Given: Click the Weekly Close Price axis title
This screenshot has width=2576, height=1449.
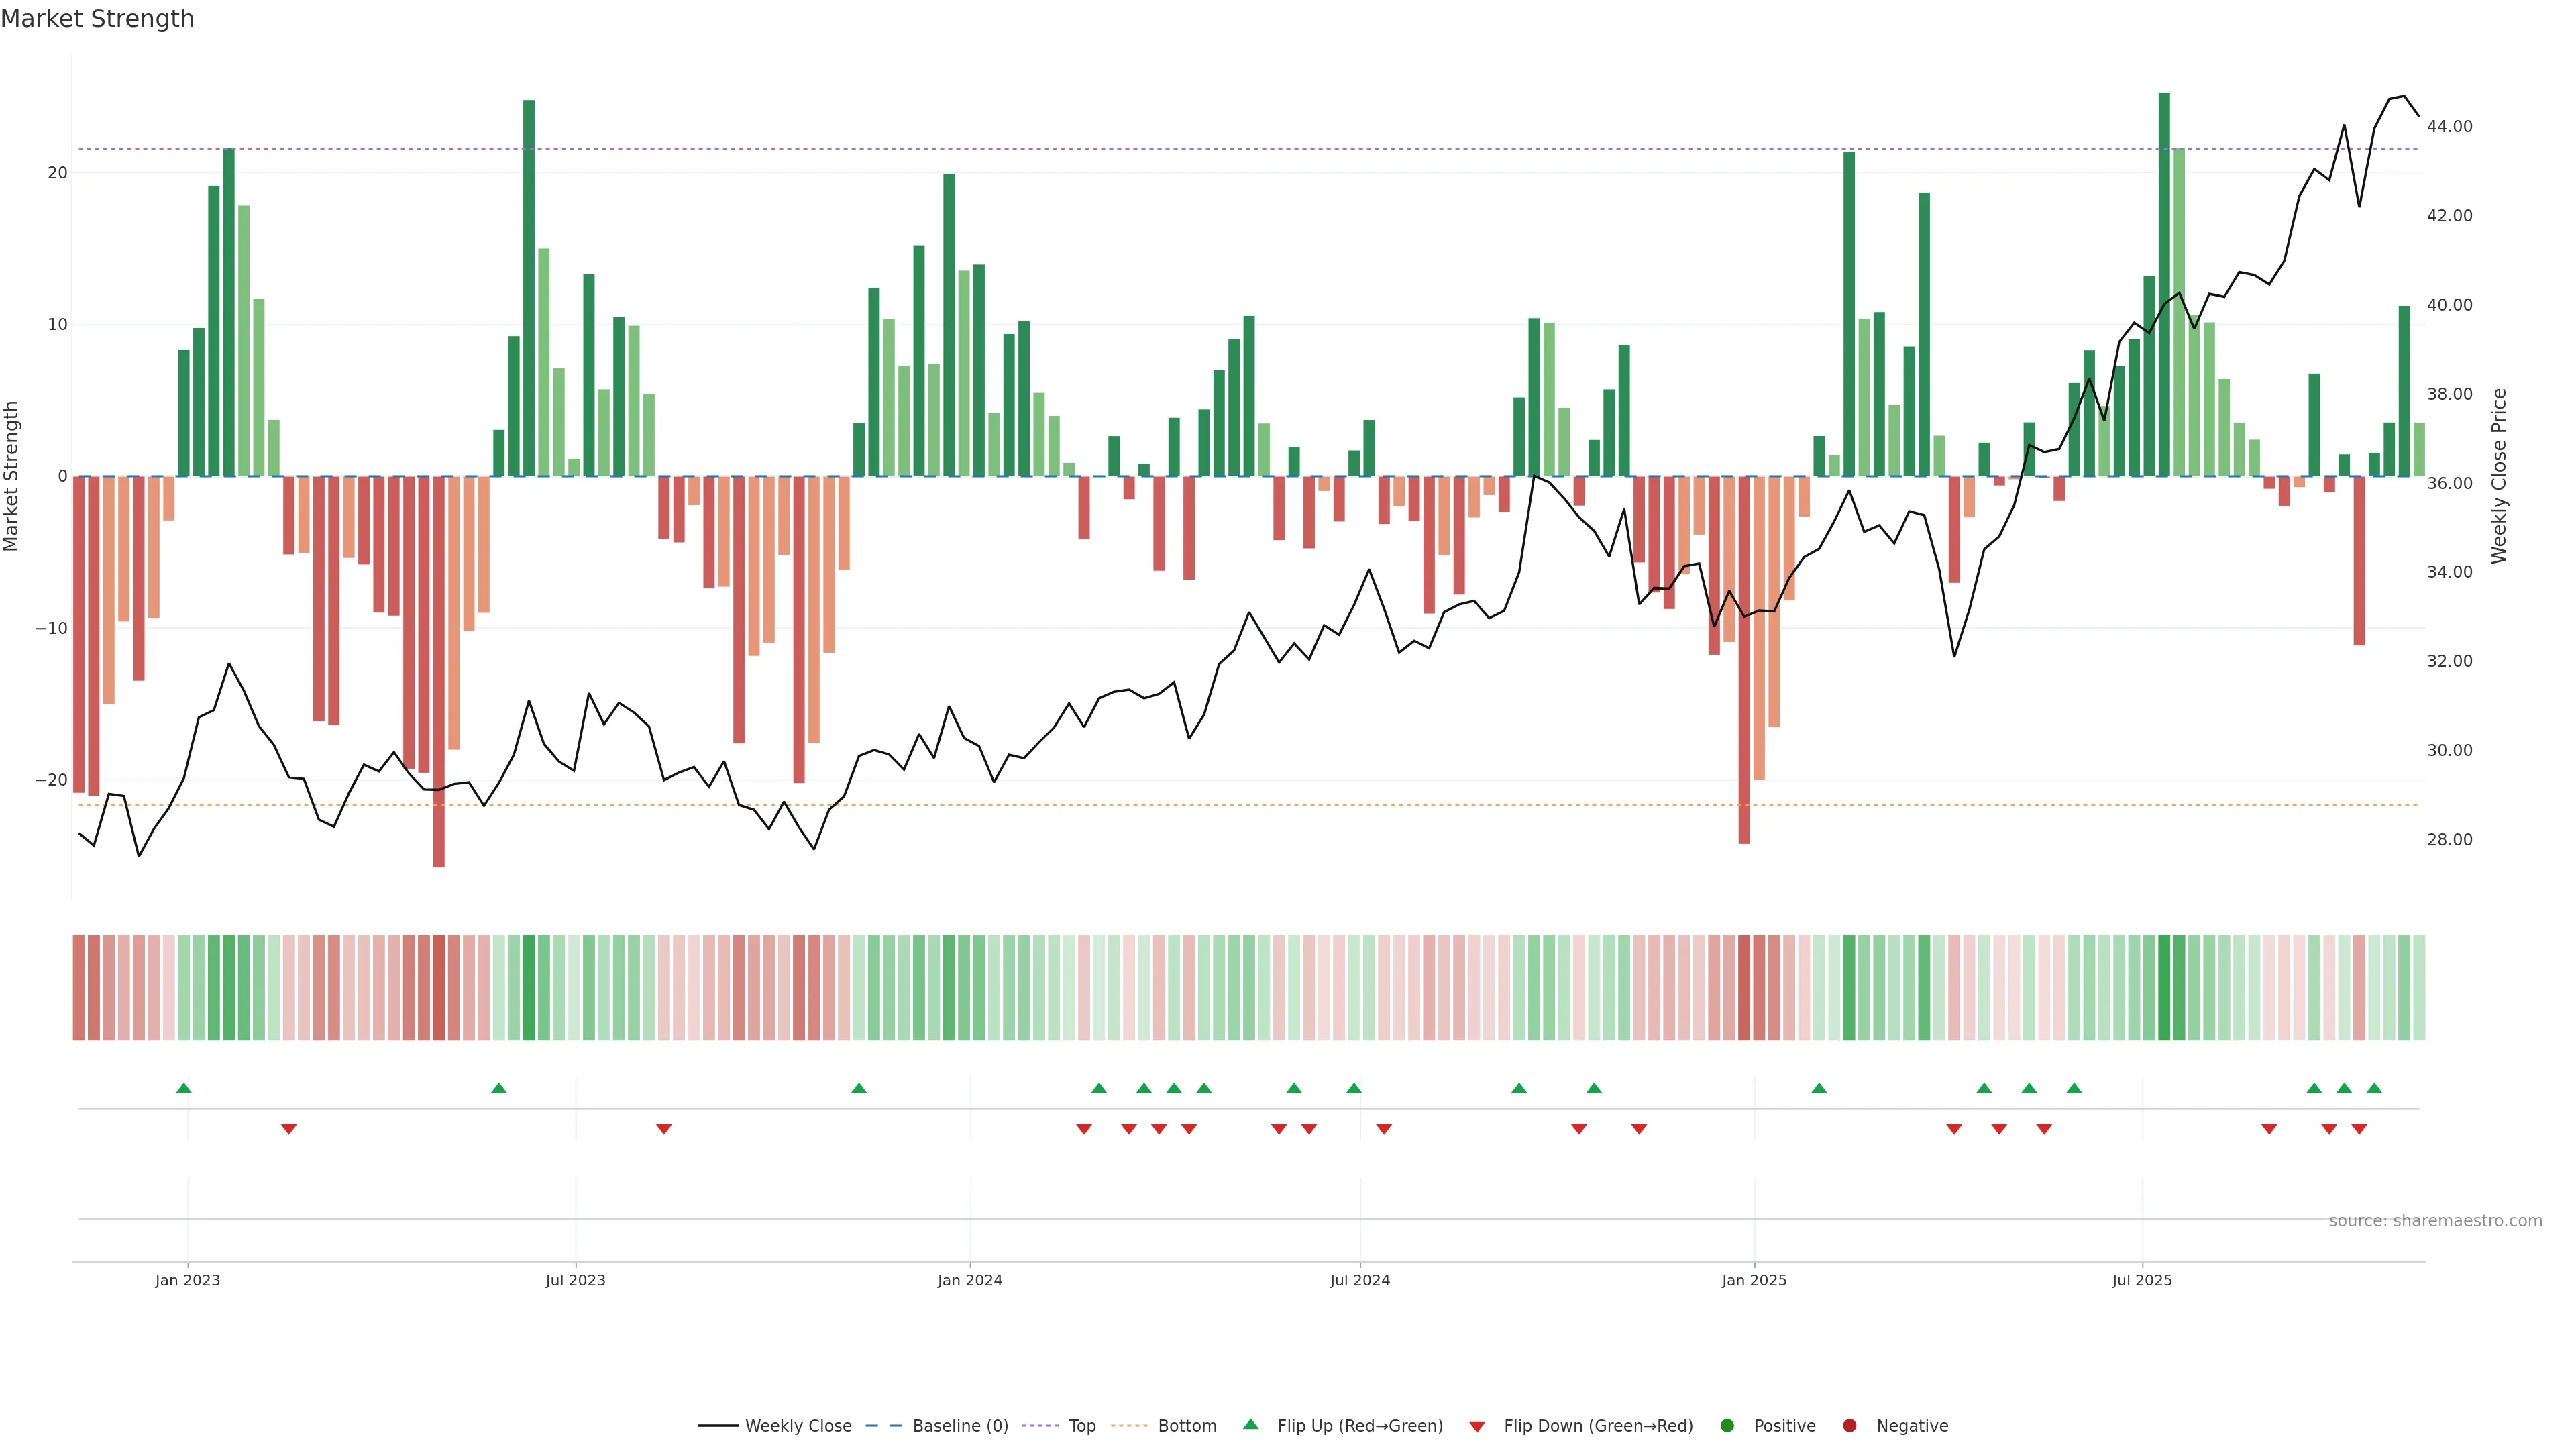Looking at the screenshot, I should click(2499, 476).
